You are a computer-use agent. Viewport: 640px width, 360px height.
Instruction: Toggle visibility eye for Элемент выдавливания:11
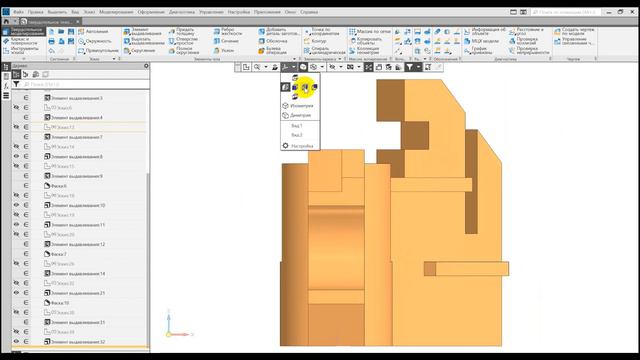[x=16, y=224]
